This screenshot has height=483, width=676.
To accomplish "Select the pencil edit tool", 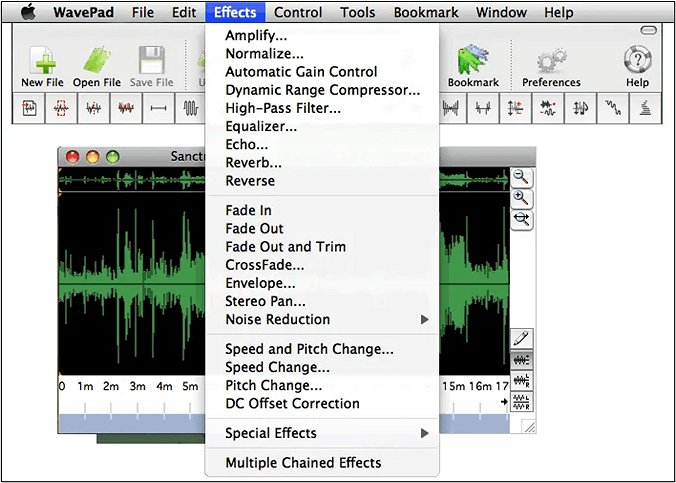I will tap(522, 339).
